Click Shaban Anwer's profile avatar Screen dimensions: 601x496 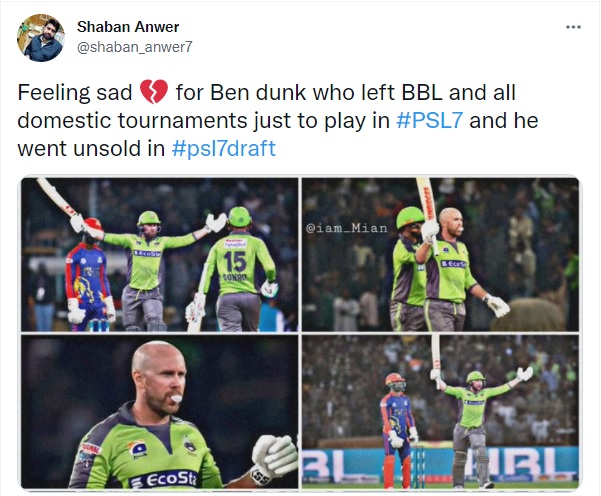pos(41,38)
